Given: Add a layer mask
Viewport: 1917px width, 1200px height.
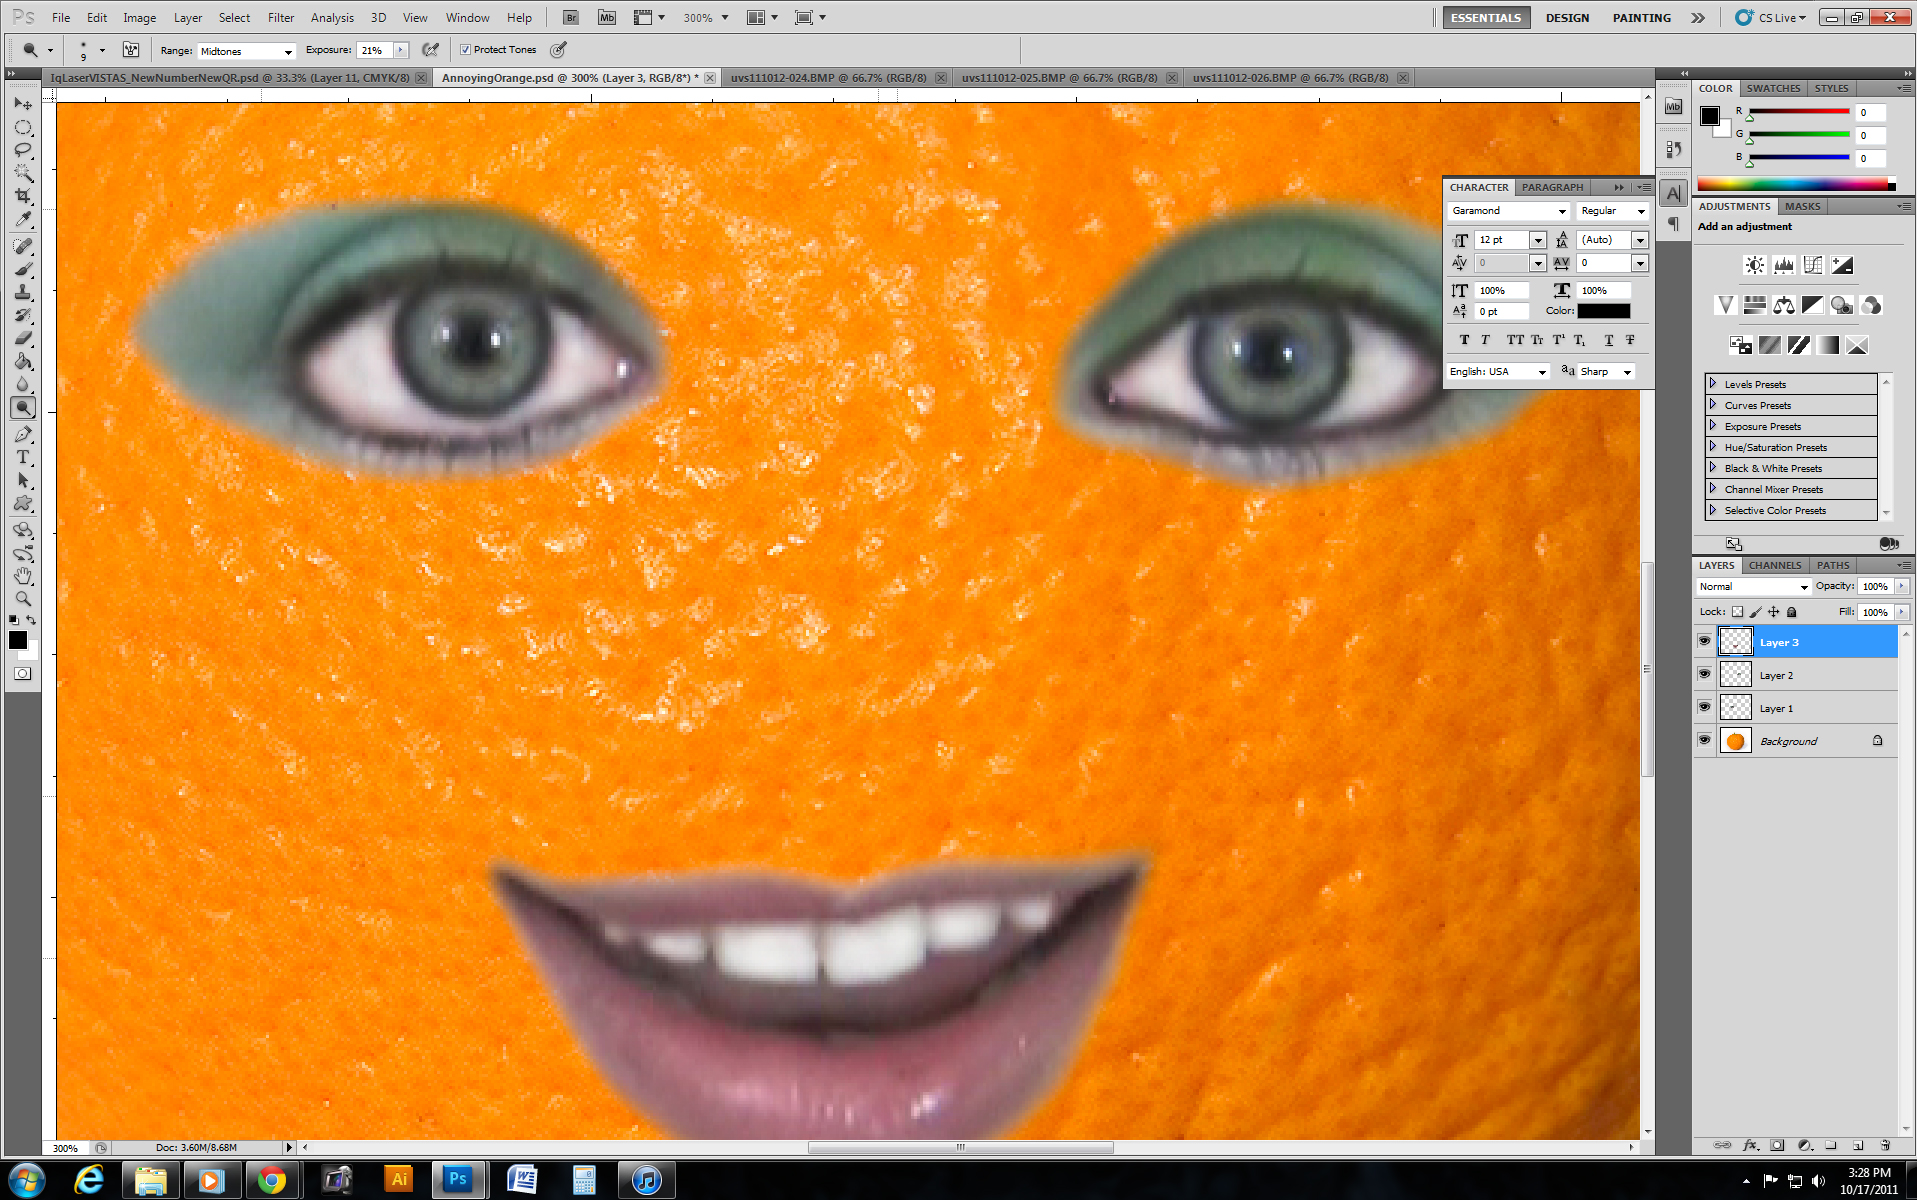Looking at the screenshot, I should point(1777,1145).
